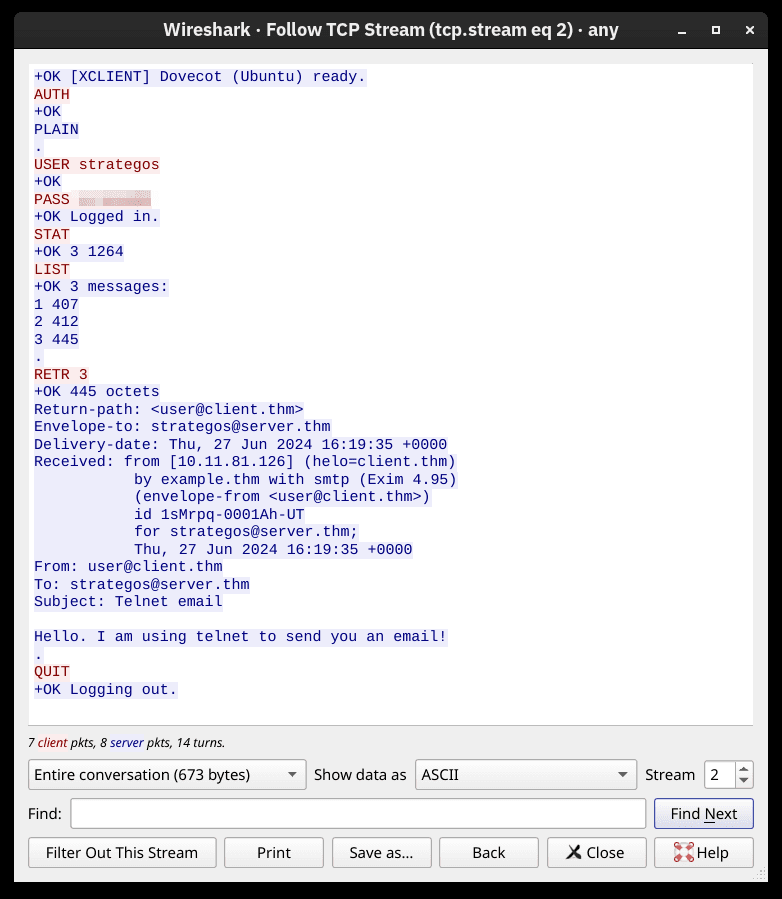Image resolution: width=782 pixels, height=899 pixels.
Task: Click the 'RETR 3' command line
Action: pos(61,375)
